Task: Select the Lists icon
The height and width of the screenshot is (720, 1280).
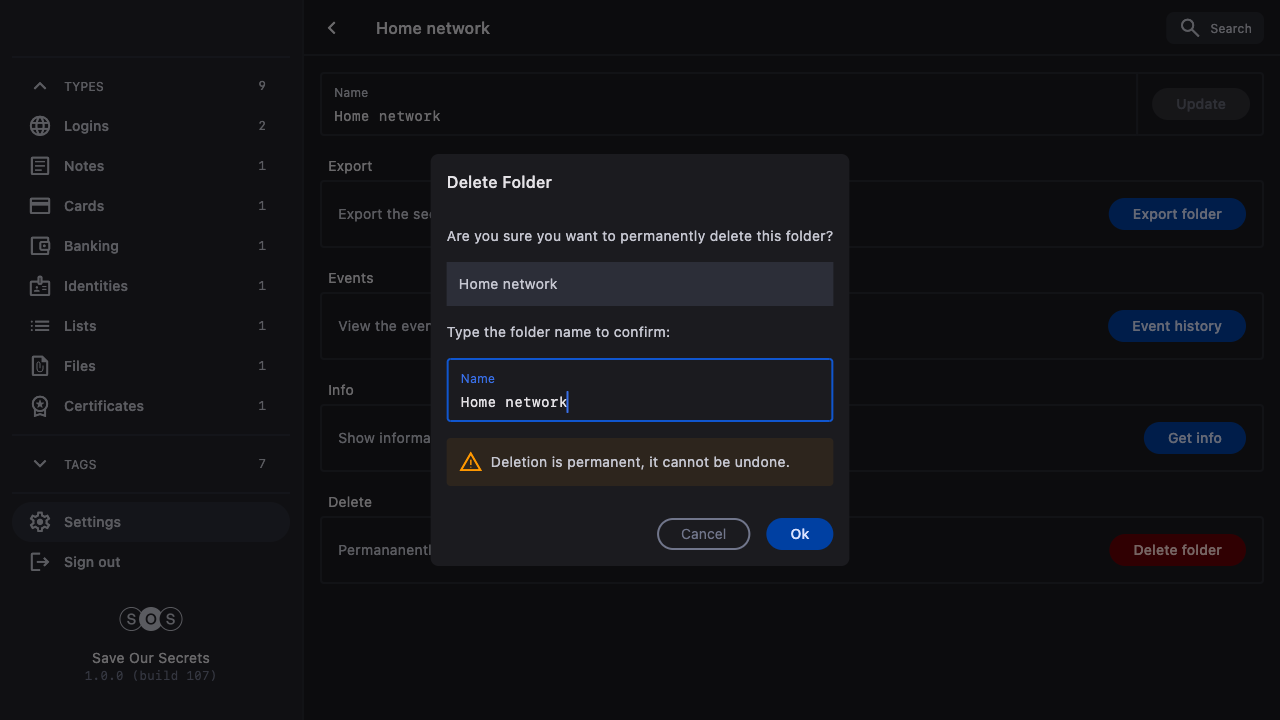Action: tap(40, 326)
